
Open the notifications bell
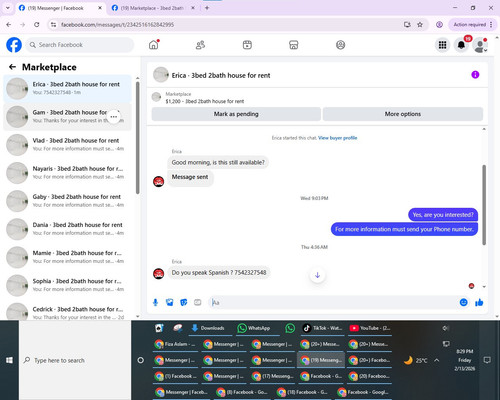click(x=461, y=45)
